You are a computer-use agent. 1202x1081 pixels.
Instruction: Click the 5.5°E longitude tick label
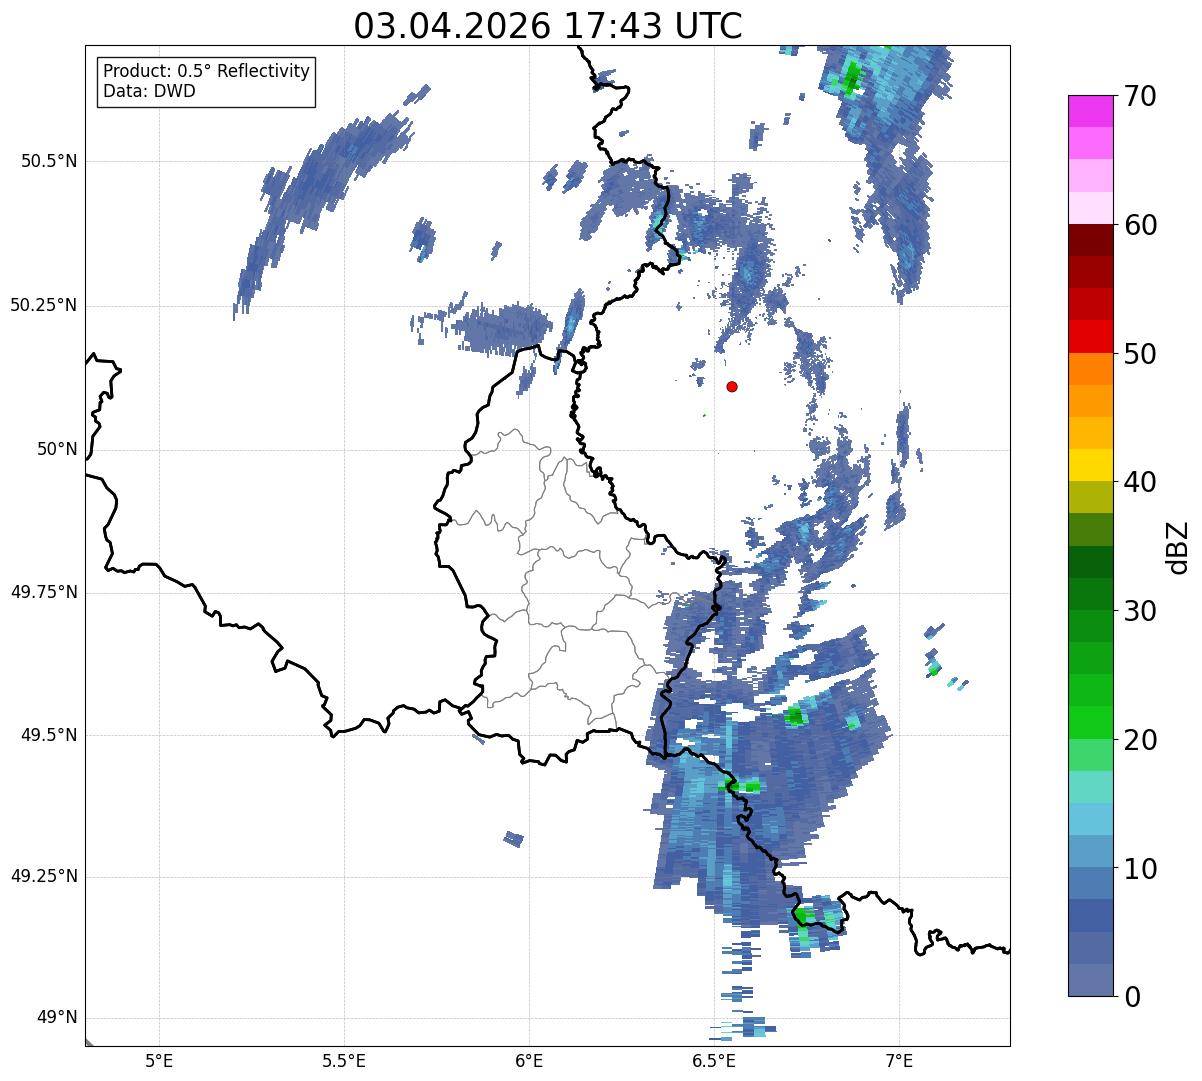[x=344, y=1060]
